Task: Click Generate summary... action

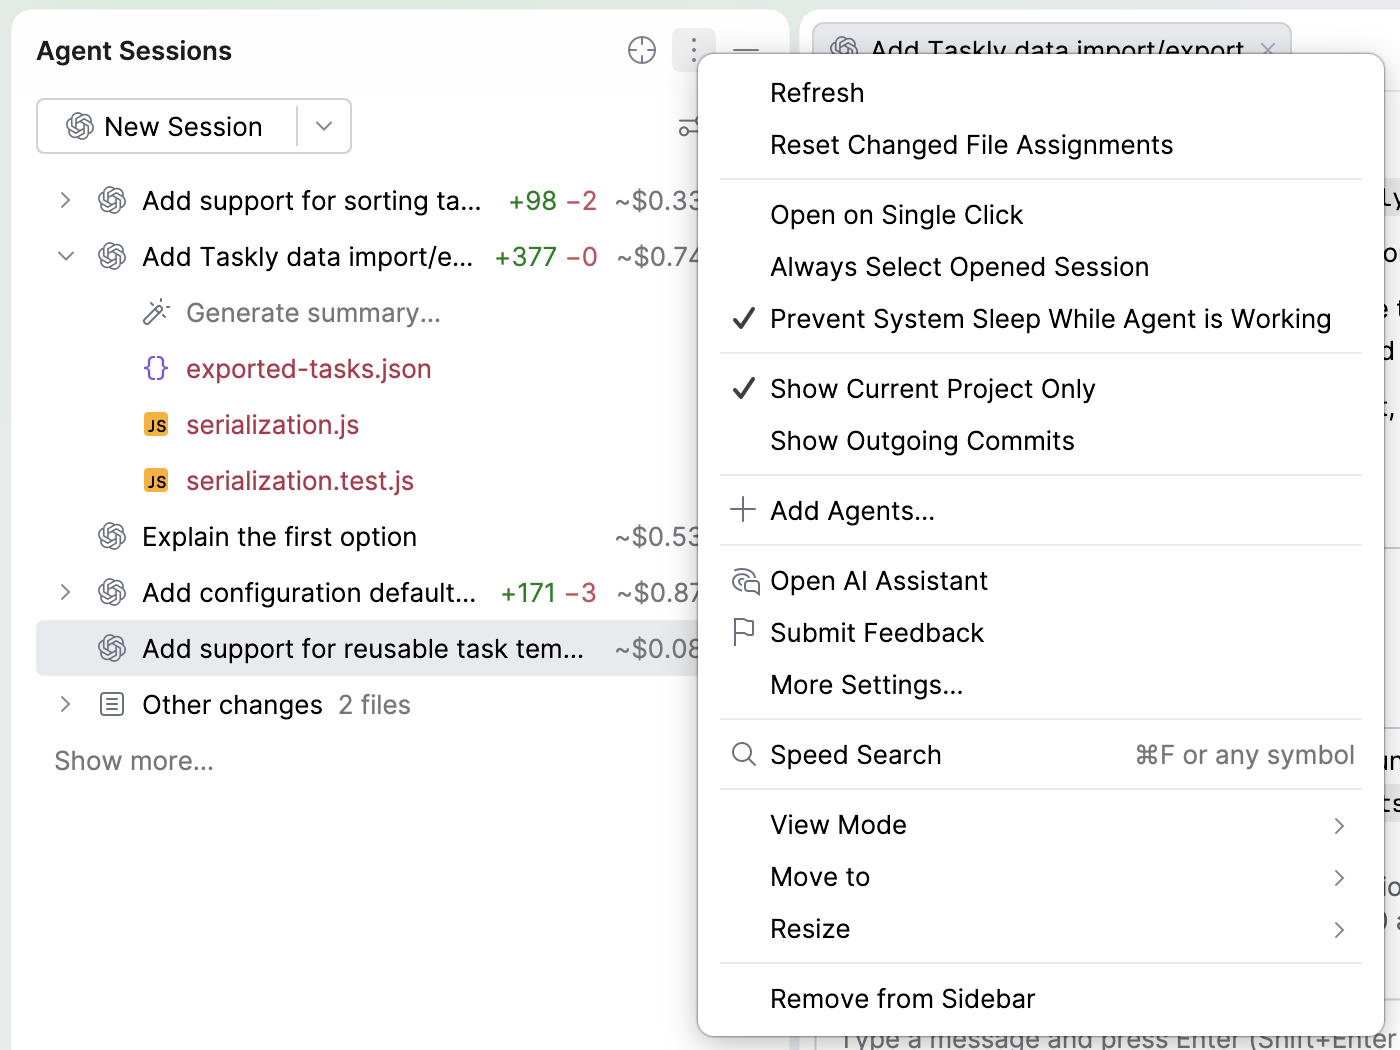Action: point(313,313)
